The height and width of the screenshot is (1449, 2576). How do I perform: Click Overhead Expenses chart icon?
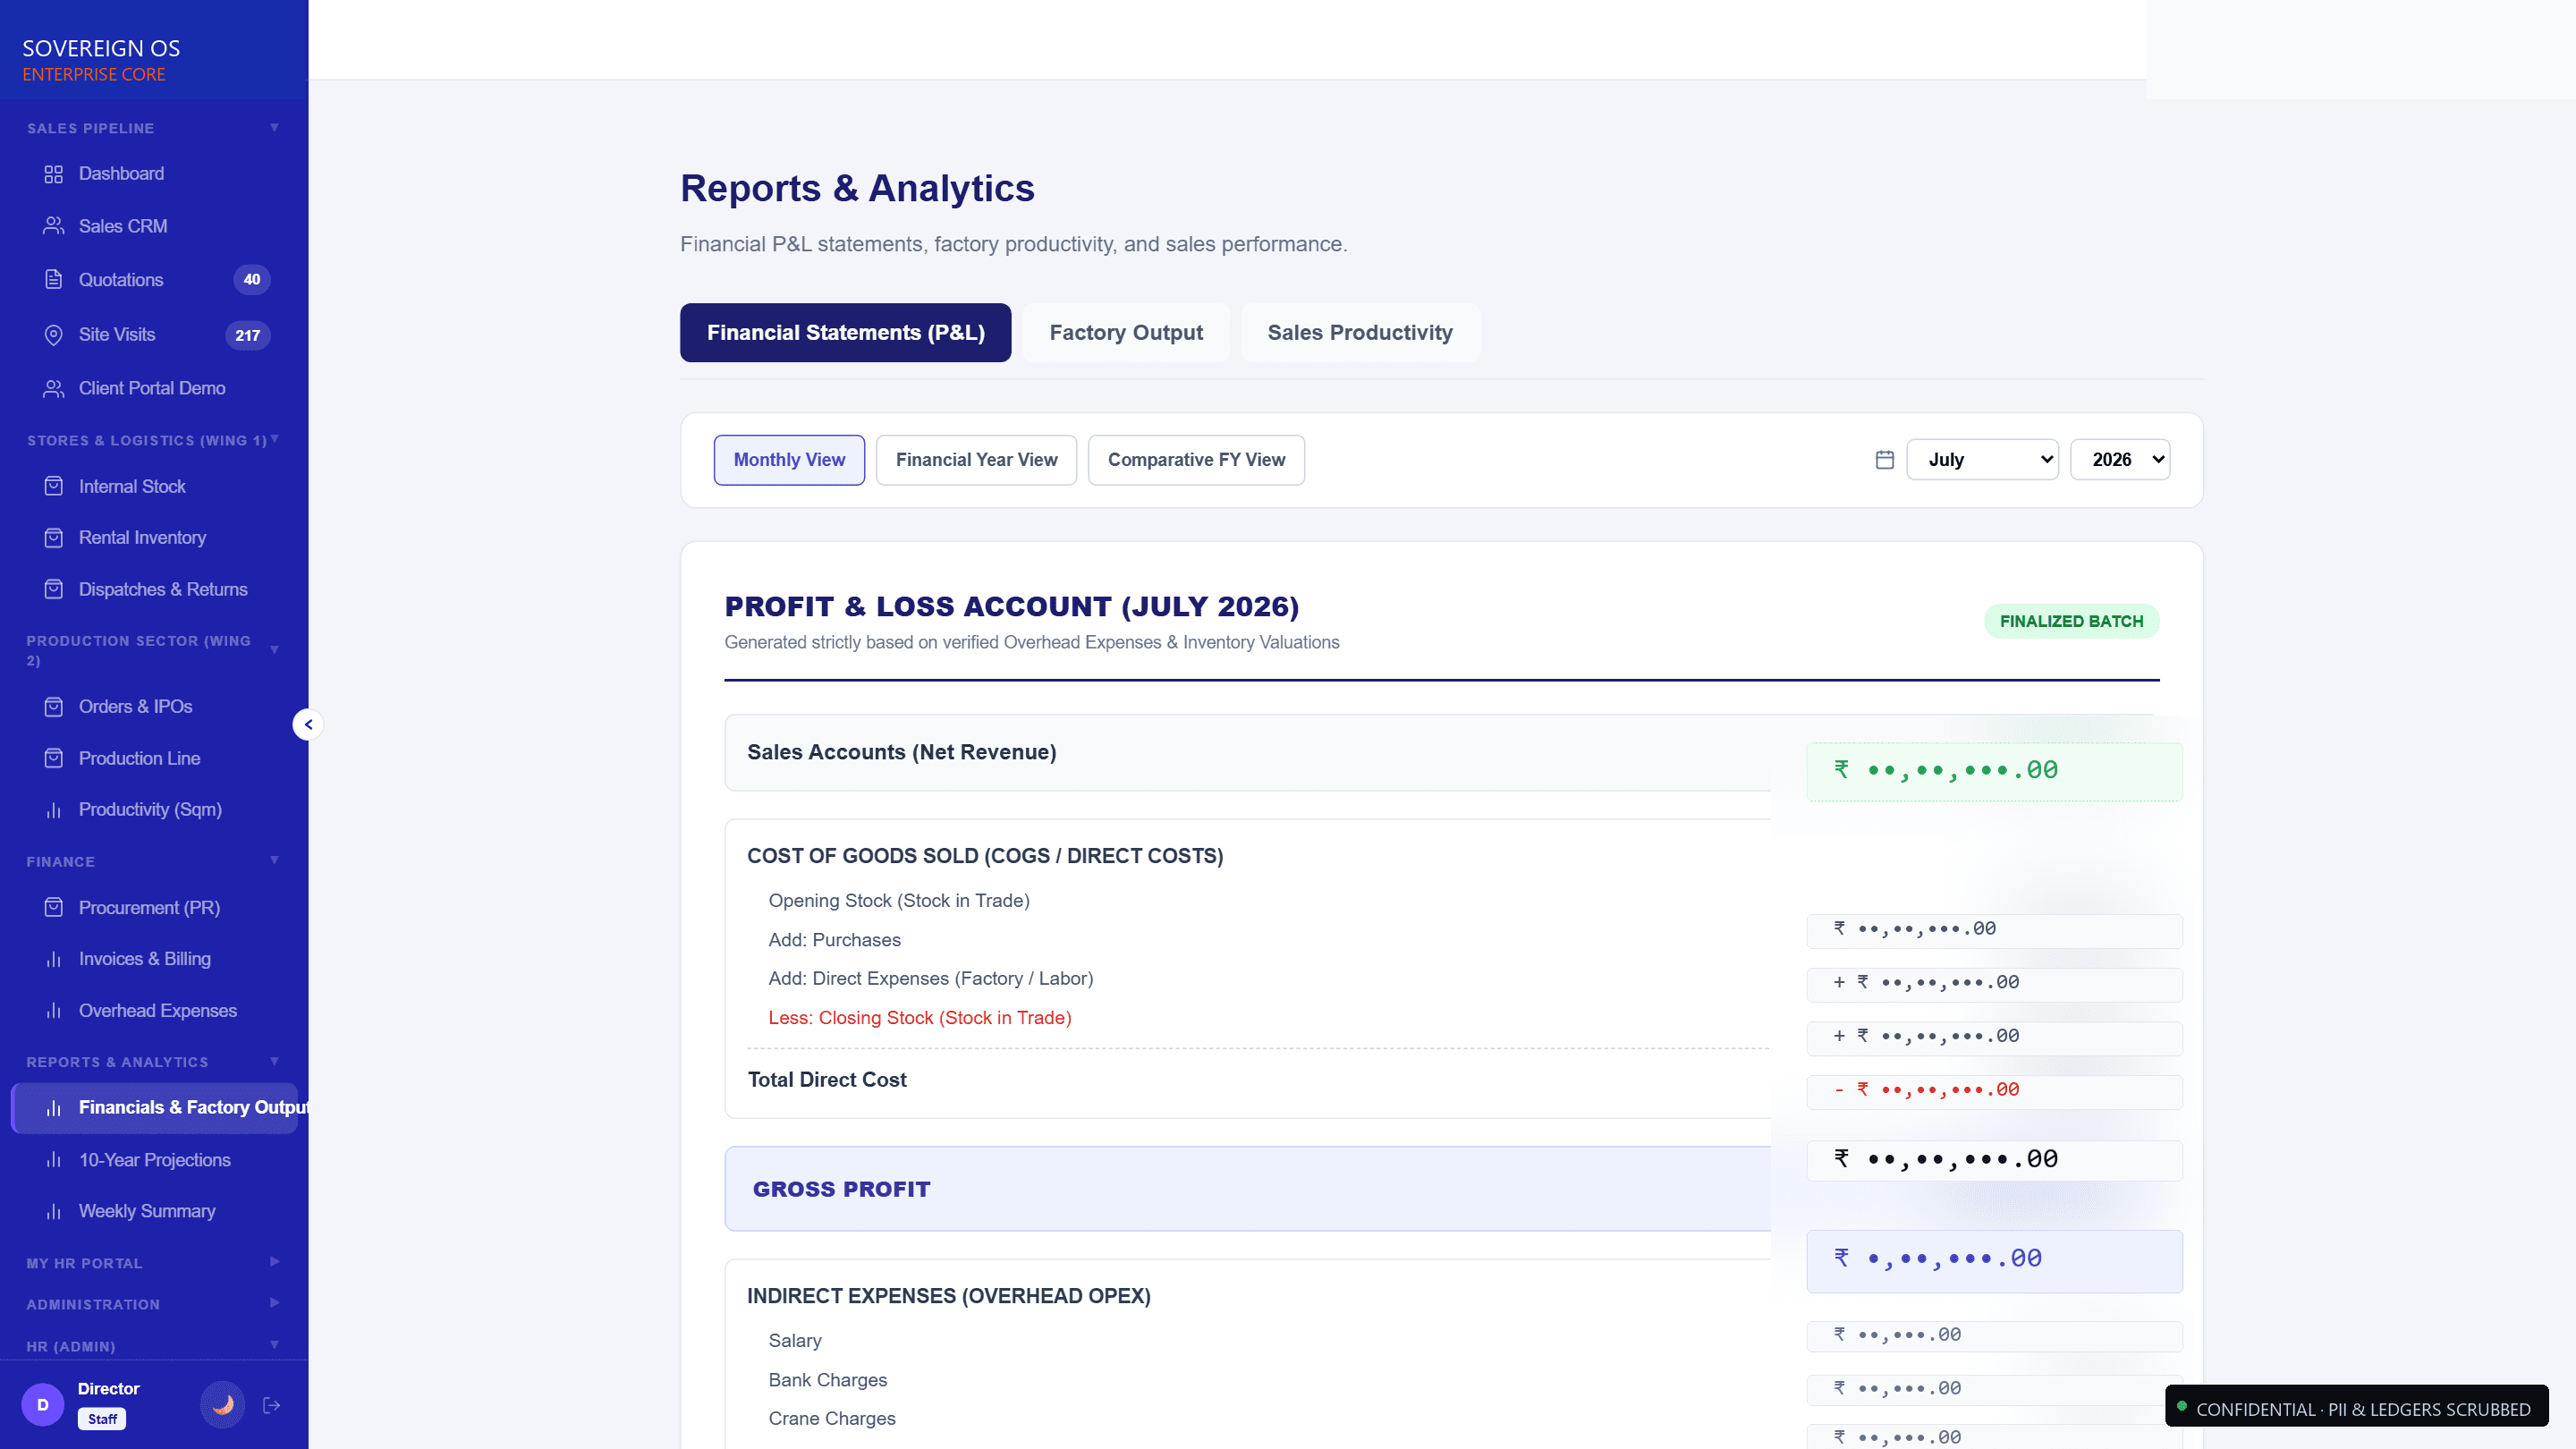(54, 1011)
